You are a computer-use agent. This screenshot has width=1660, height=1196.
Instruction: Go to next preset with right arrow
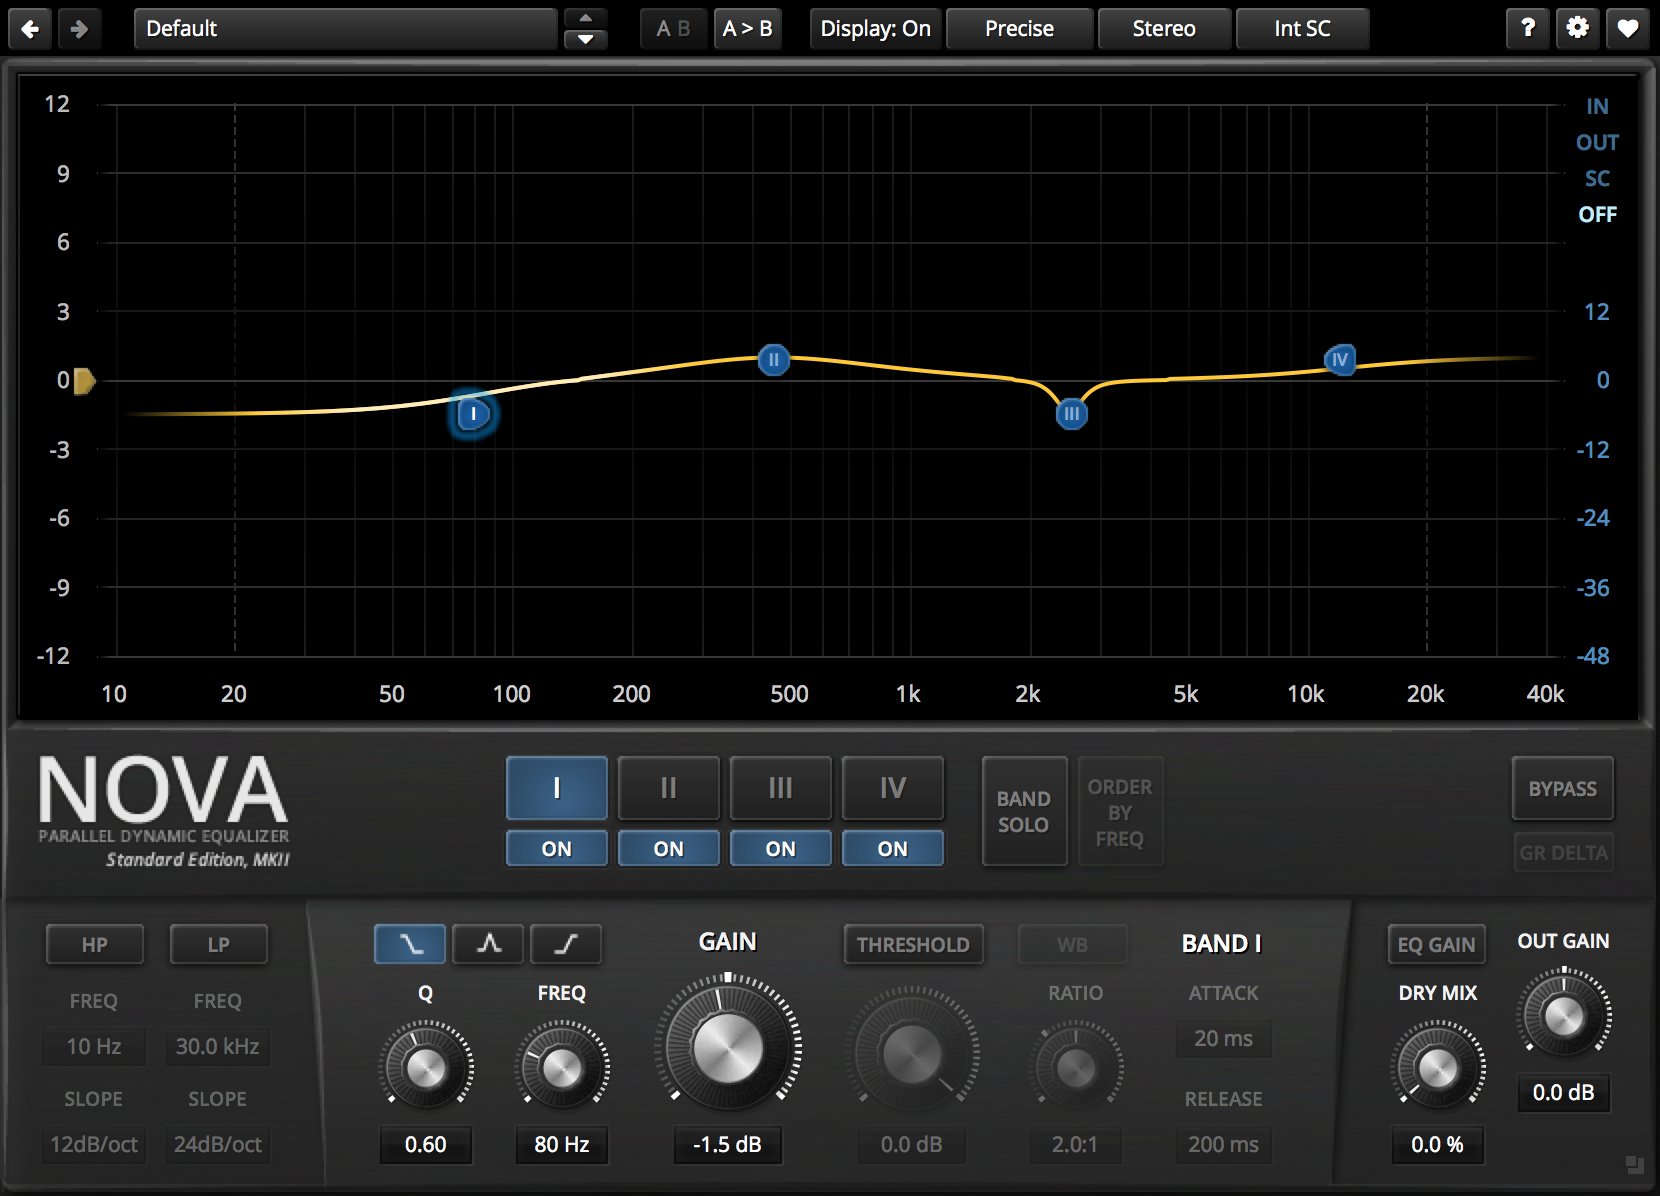click(x=80, y=28)
